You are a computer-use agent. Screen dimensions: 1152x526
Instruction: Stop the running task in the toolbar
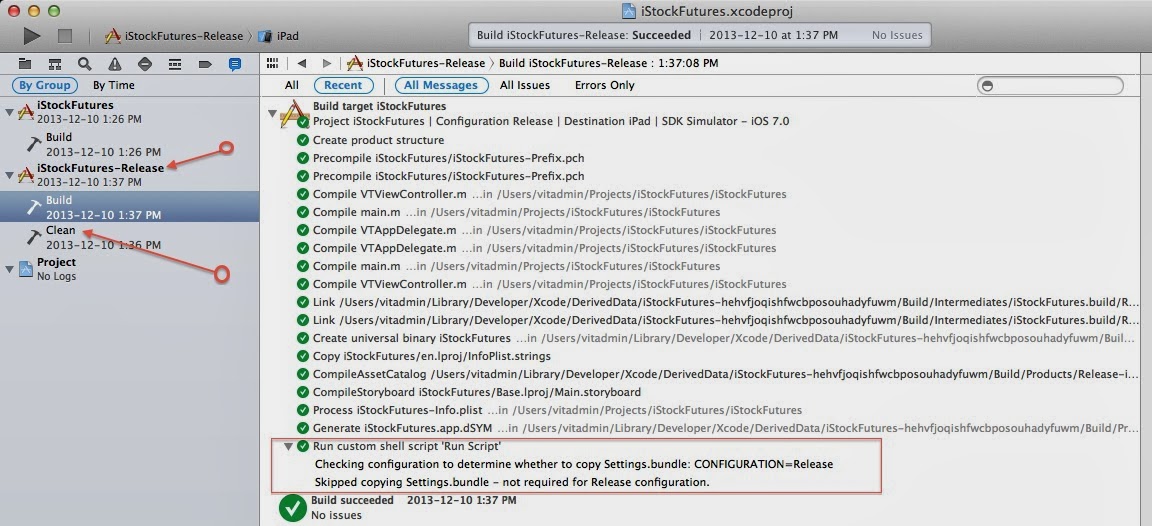click(65, 35)
